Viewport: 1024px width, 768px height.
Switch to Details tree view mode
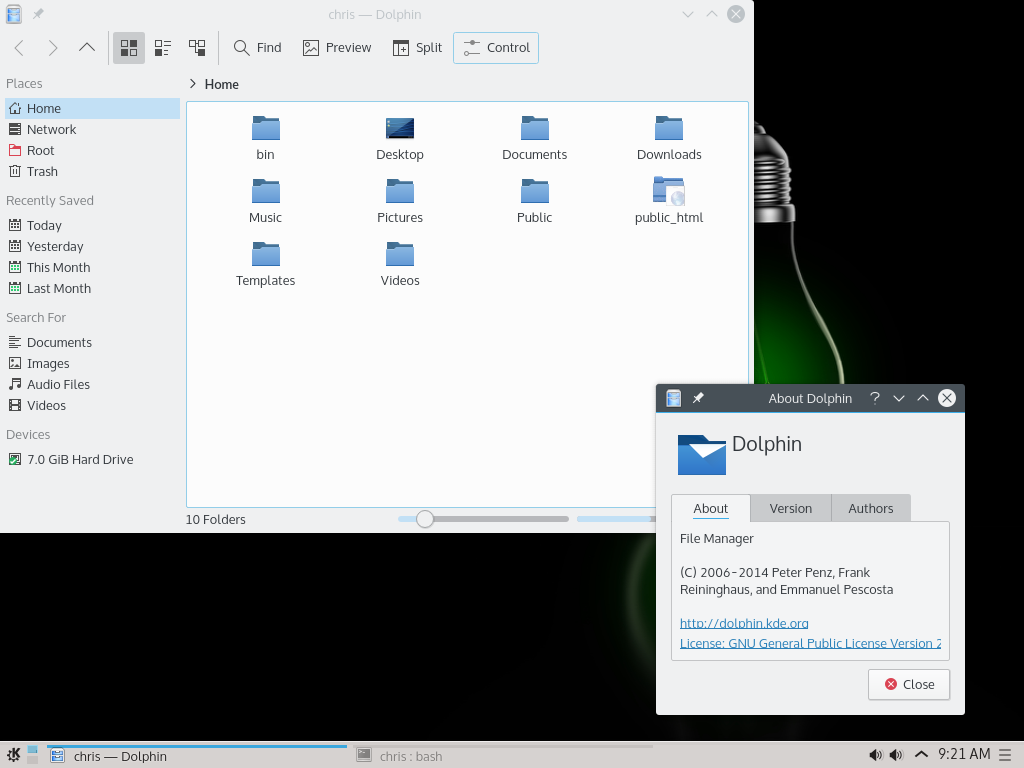click(x=197, y=48)
